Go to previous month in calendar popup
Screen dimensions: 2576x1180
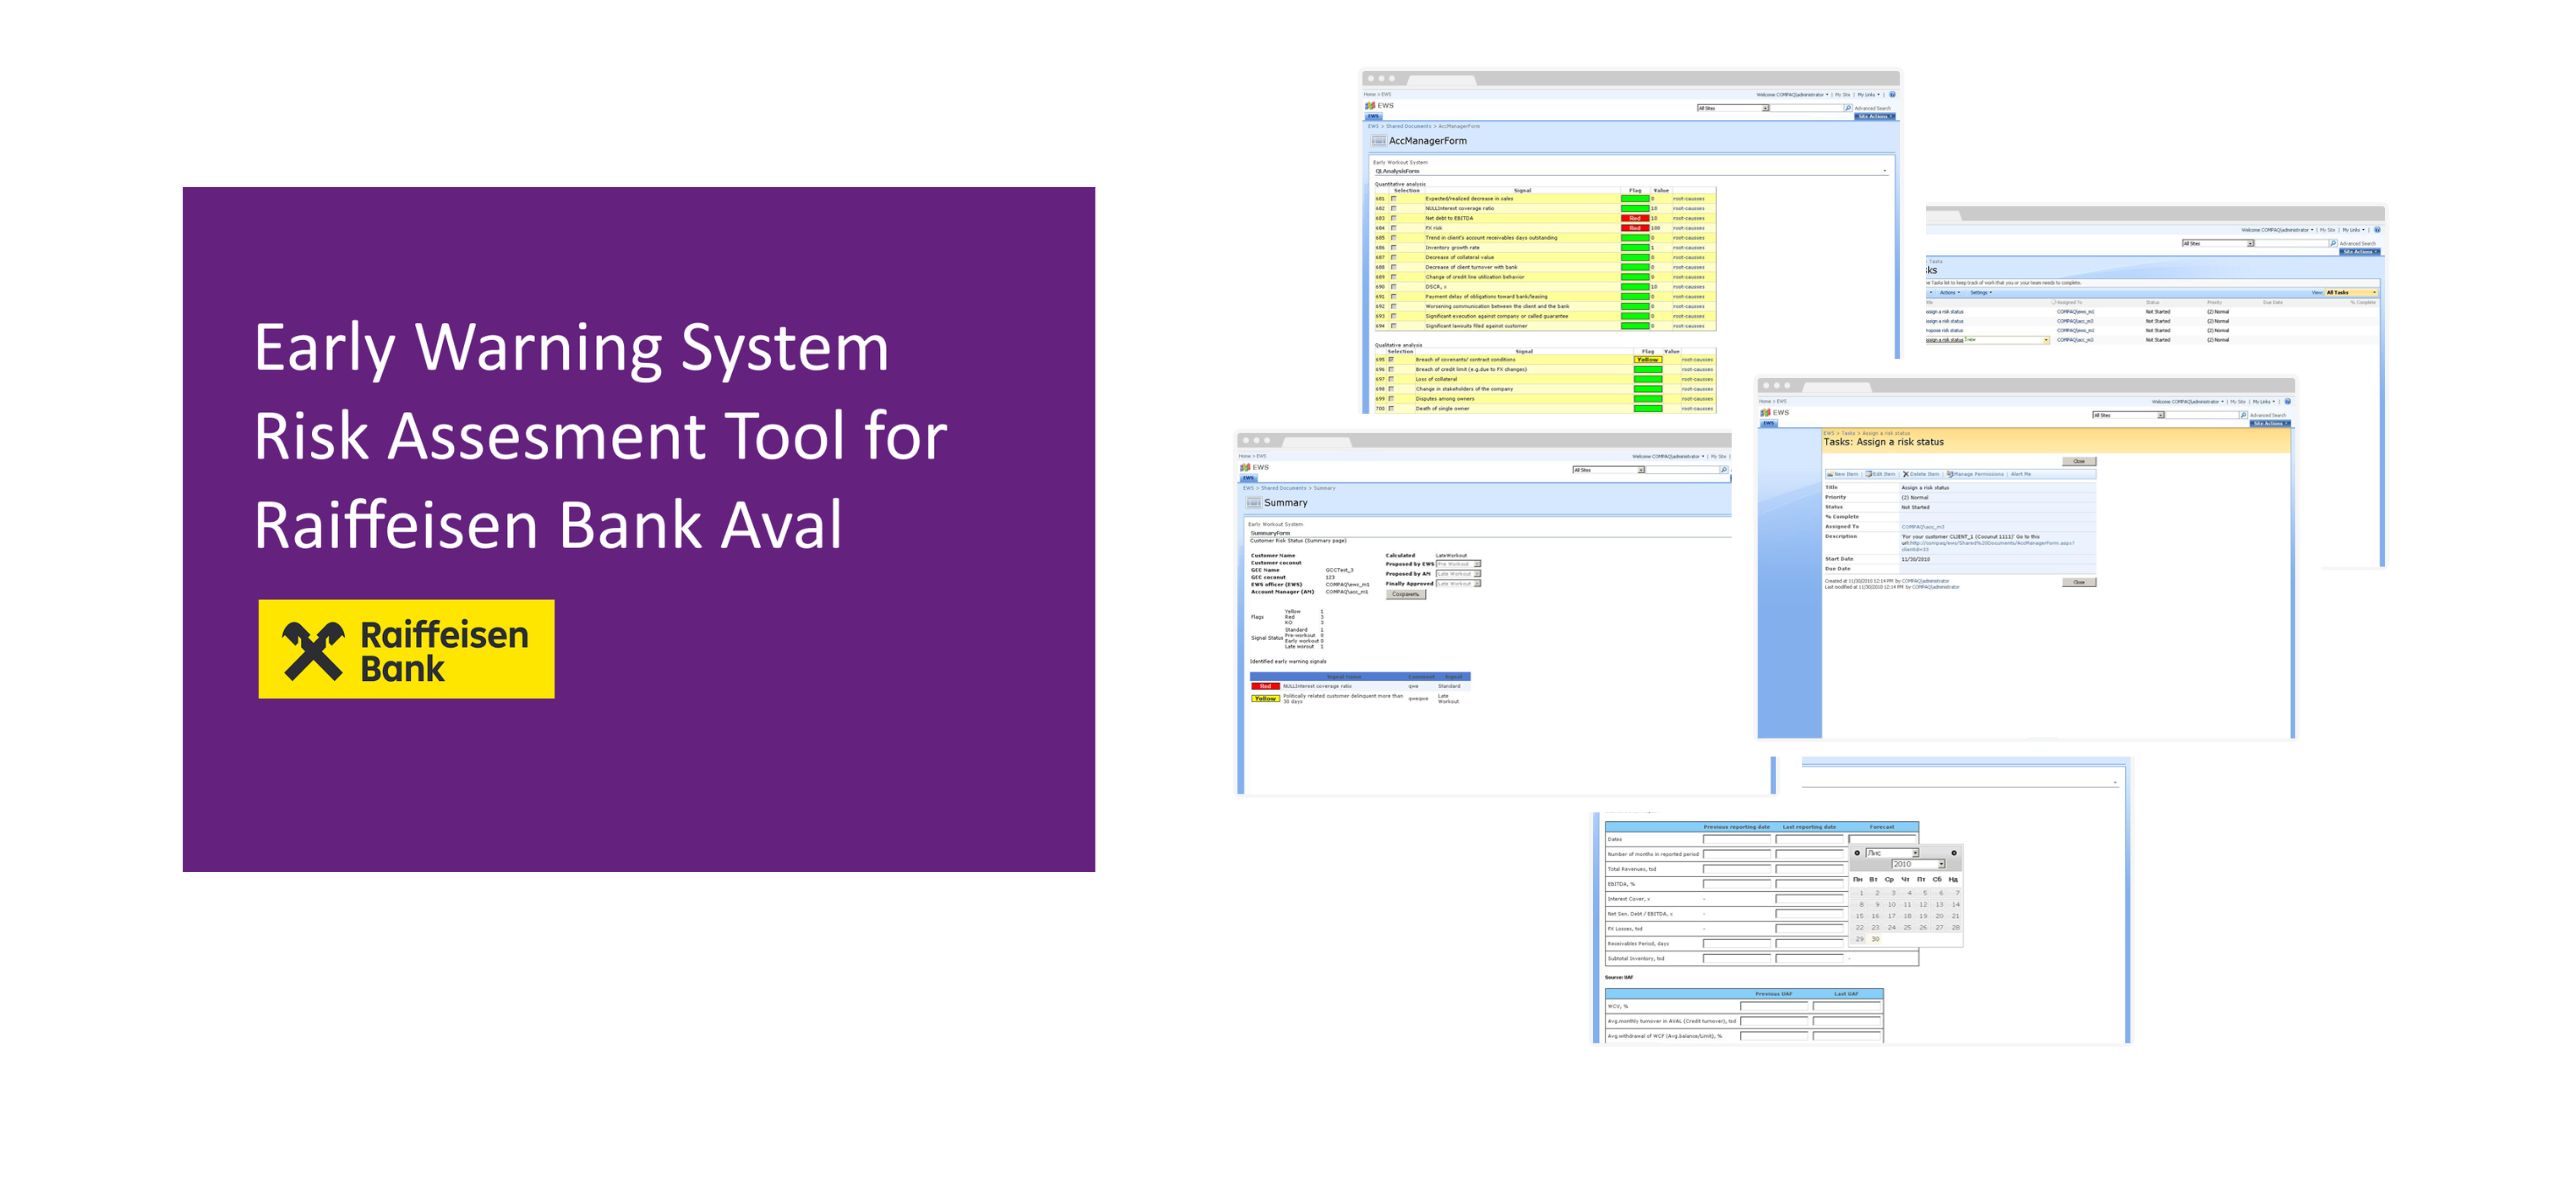point(1857,853)
